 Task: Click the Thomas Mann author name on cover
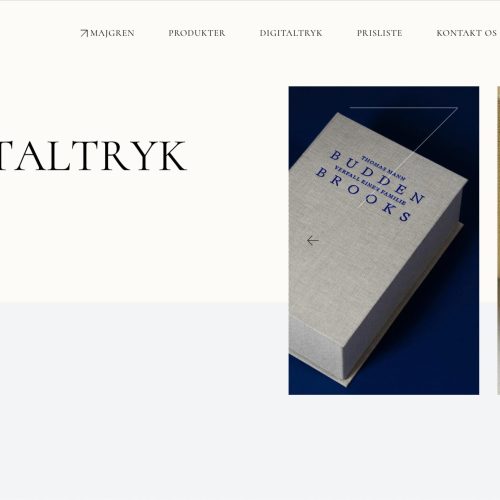click(x=383, y=168)
